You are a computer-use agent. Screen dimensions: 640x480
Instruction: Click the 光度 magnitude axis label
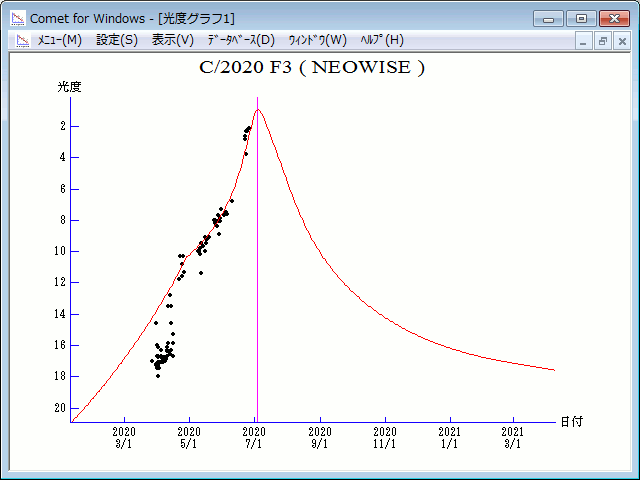tap(69, 87)
